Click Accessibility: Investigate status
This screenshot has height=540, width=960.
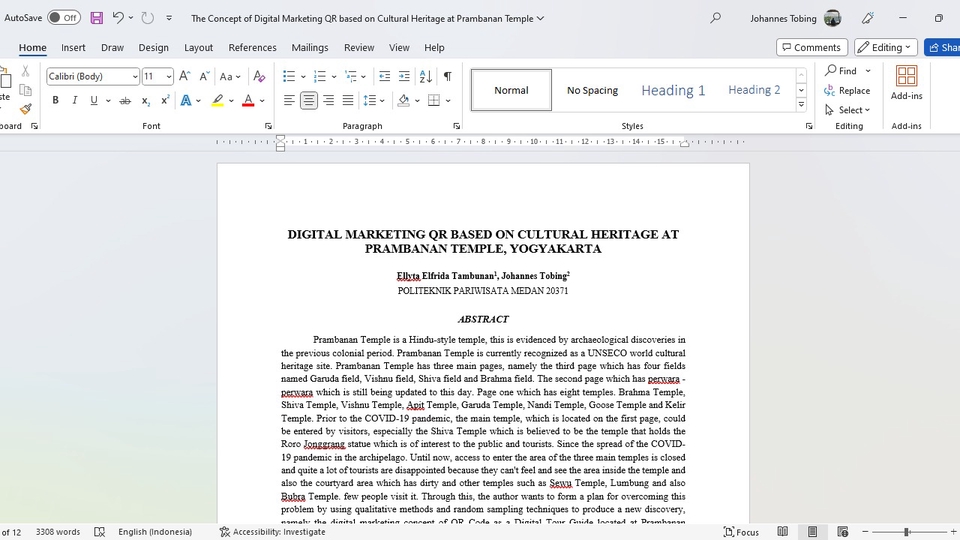272,531
